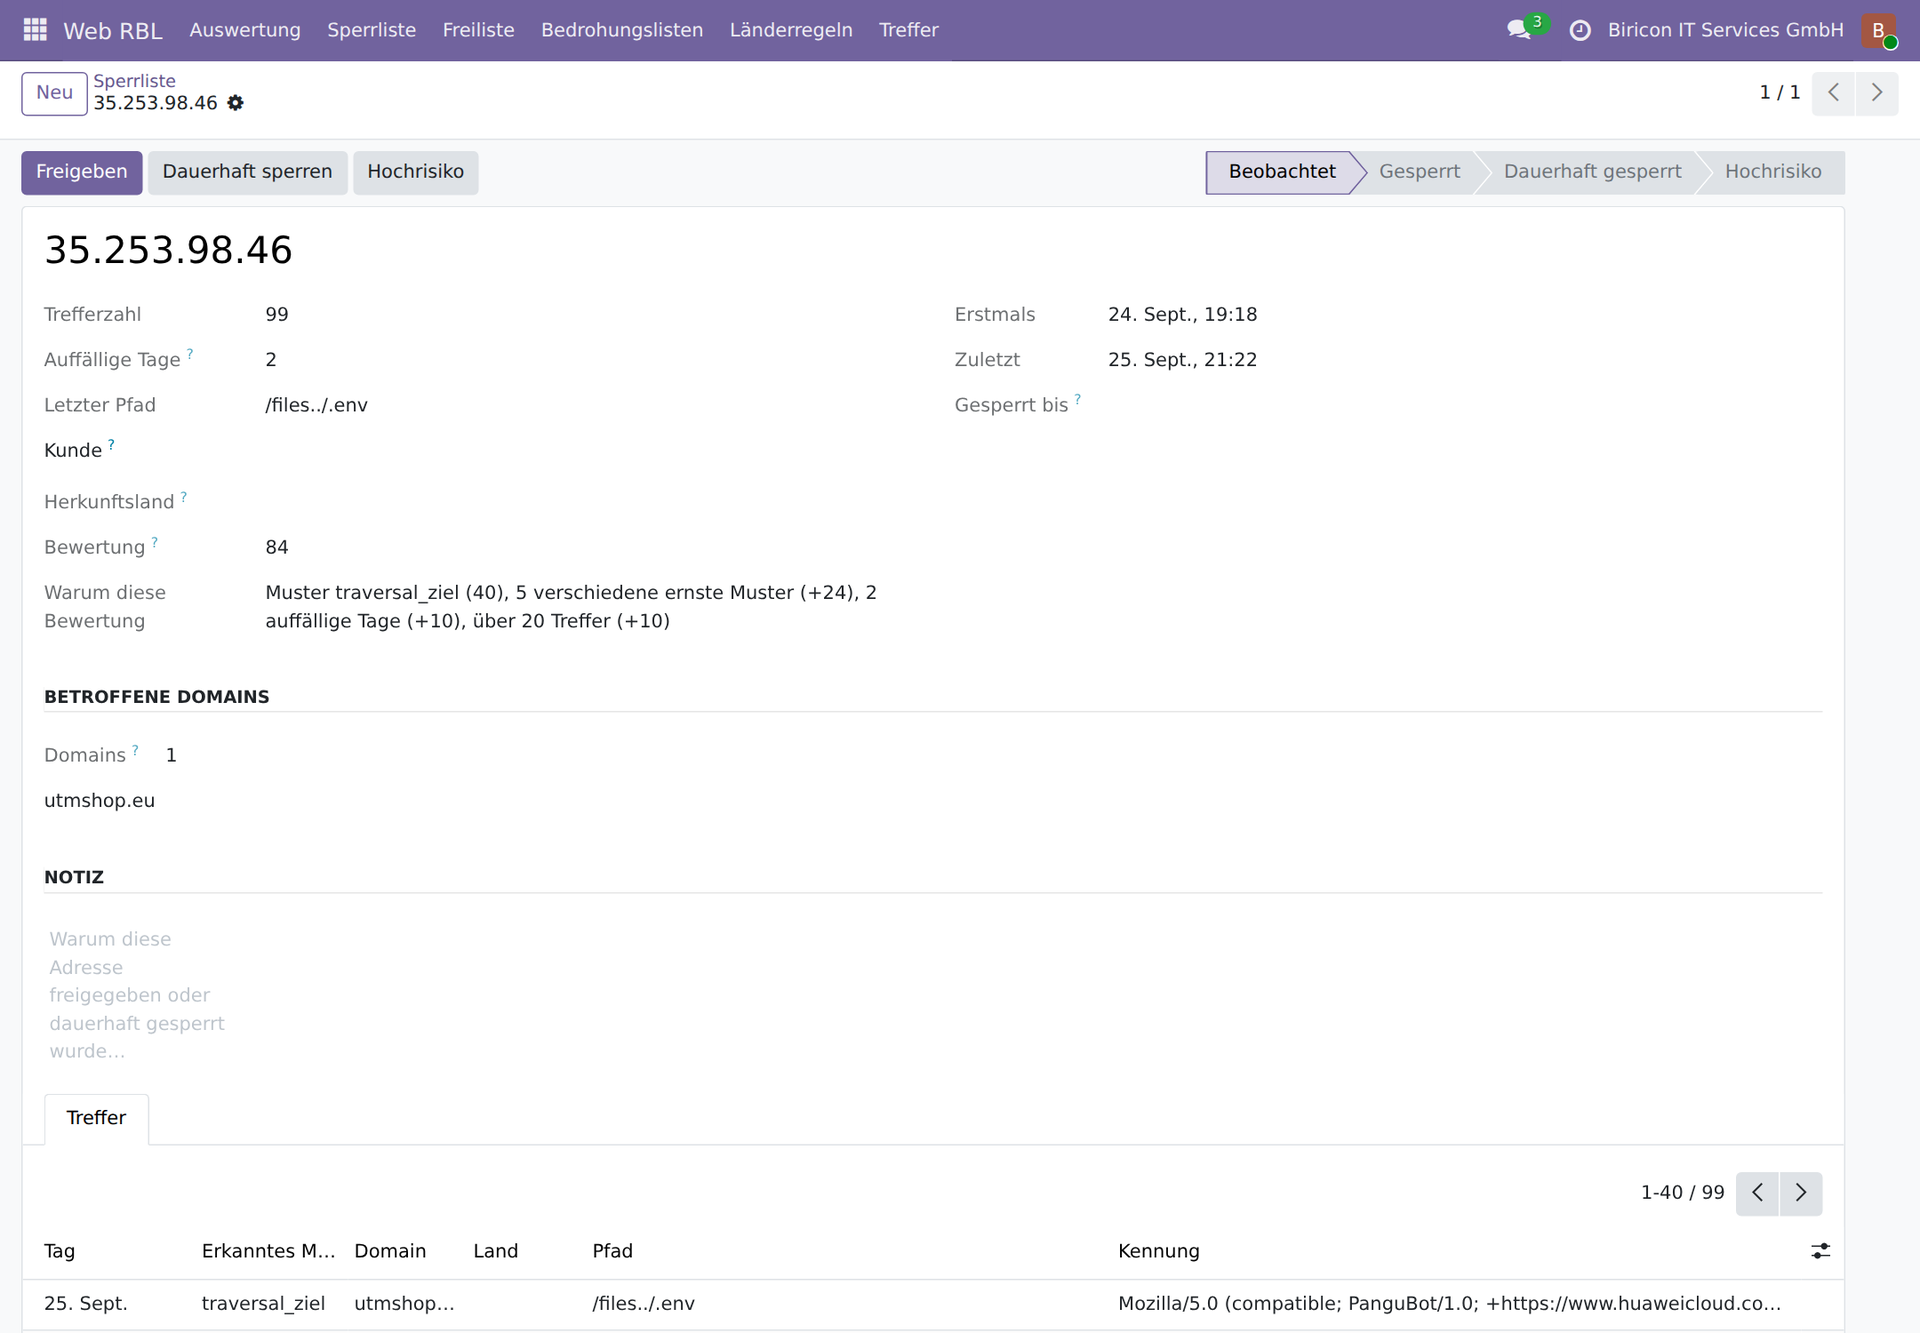Show next page of Treffer list
Viewport: 1920px width, 1333px height.
[x=1801, y=1193]
